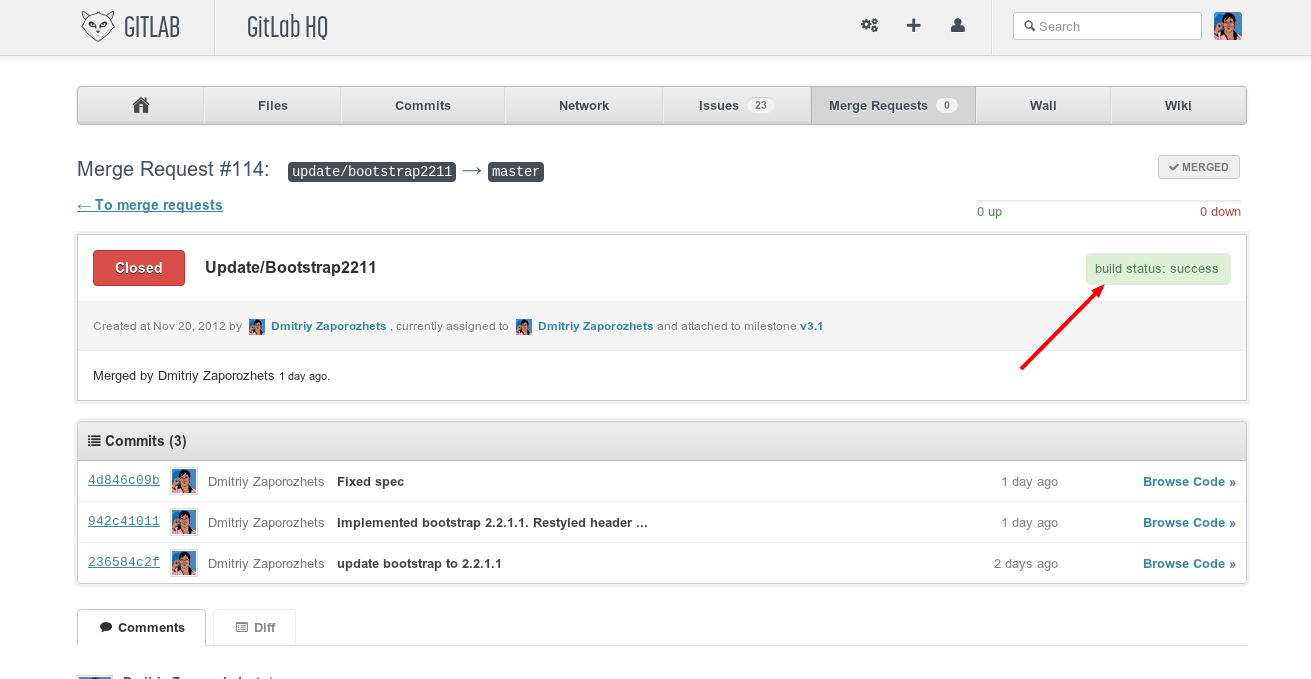Open the admin area gears icon
This screenshot has height=679, width=1311.
(x=869, y=26)
